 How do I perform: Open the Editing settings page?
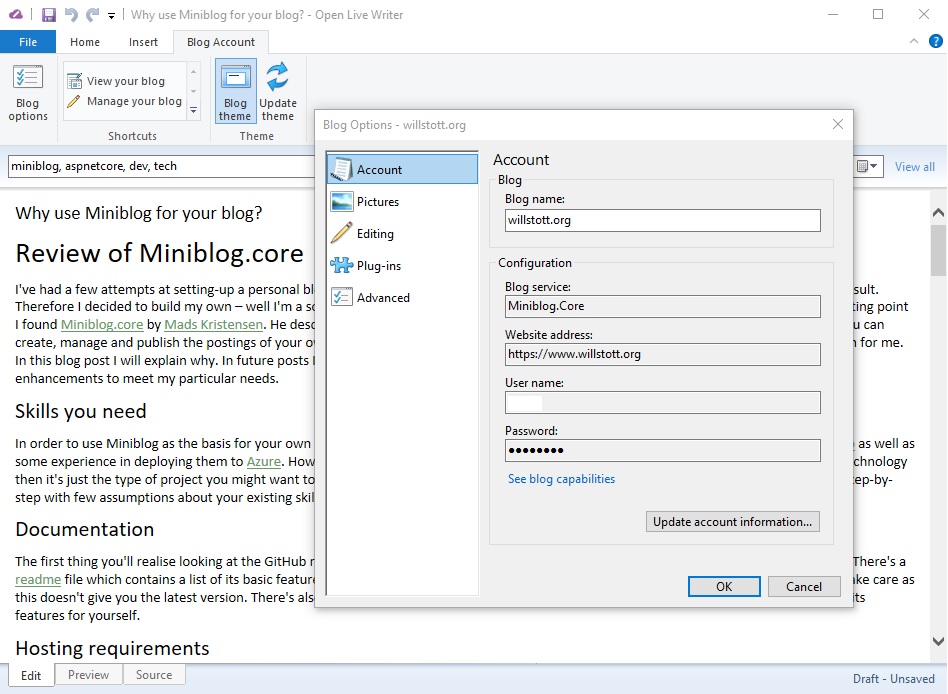point(377,233)
